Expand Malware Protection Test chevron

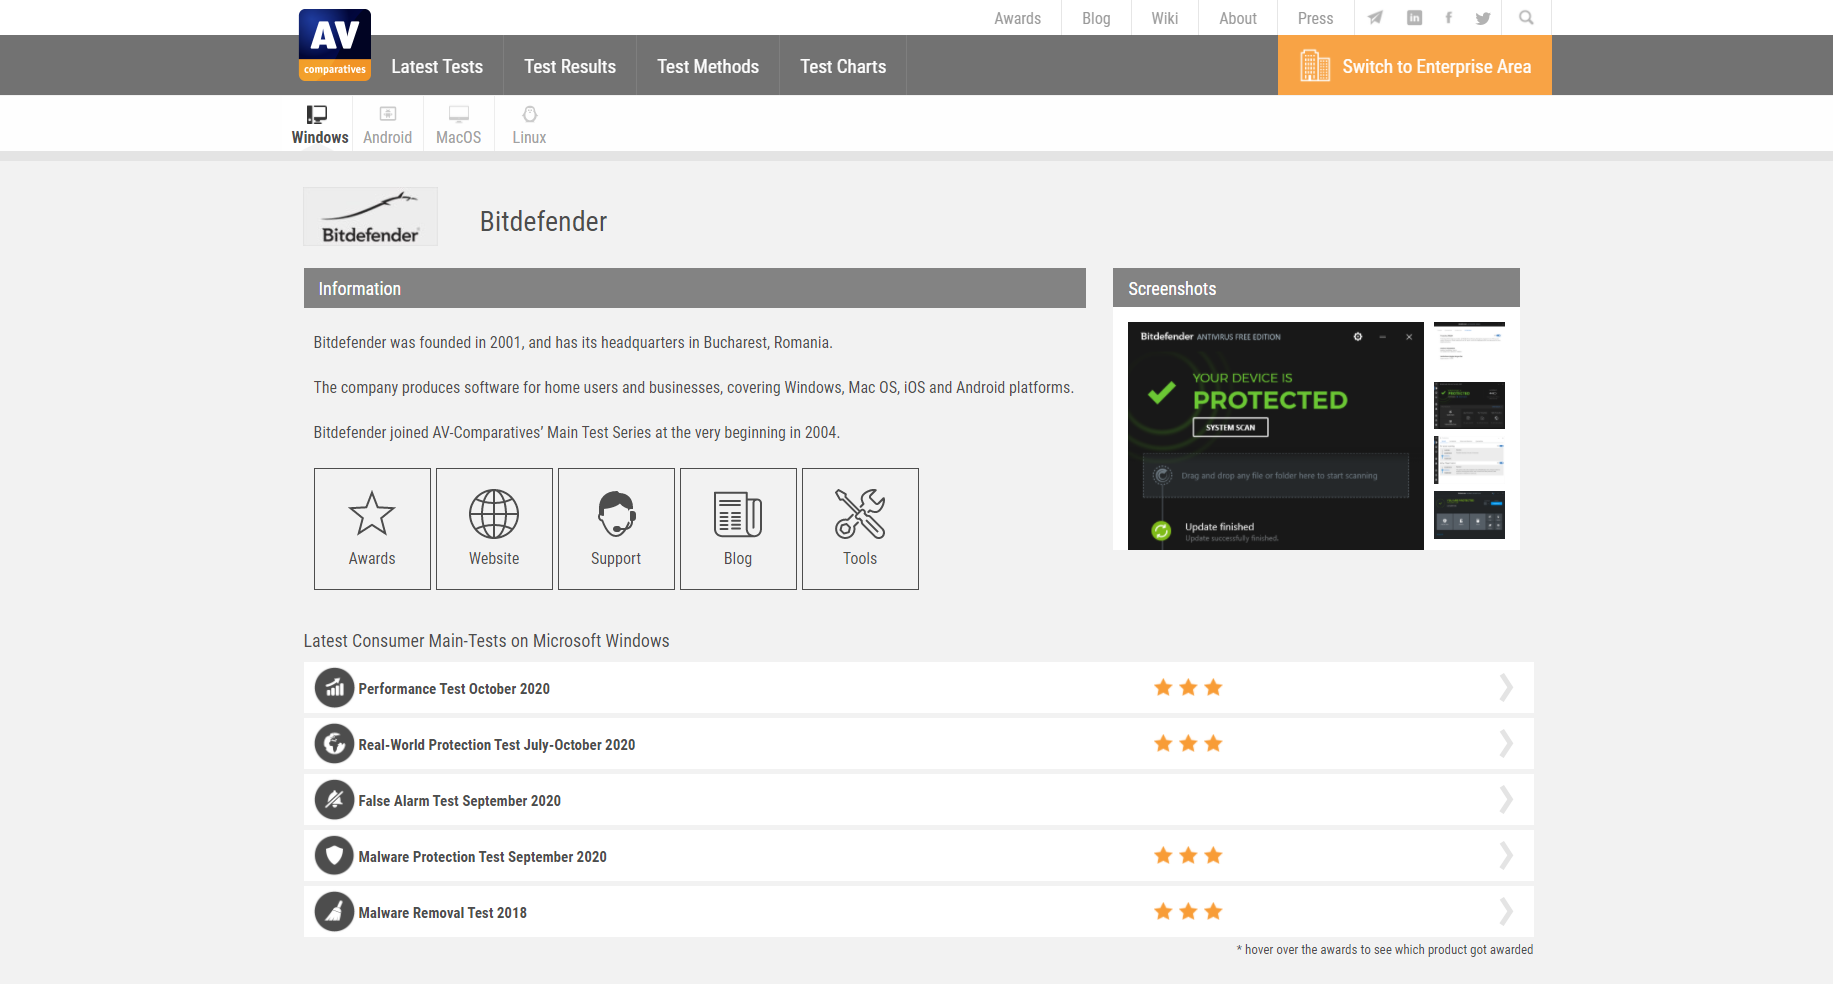point(1506,856)
